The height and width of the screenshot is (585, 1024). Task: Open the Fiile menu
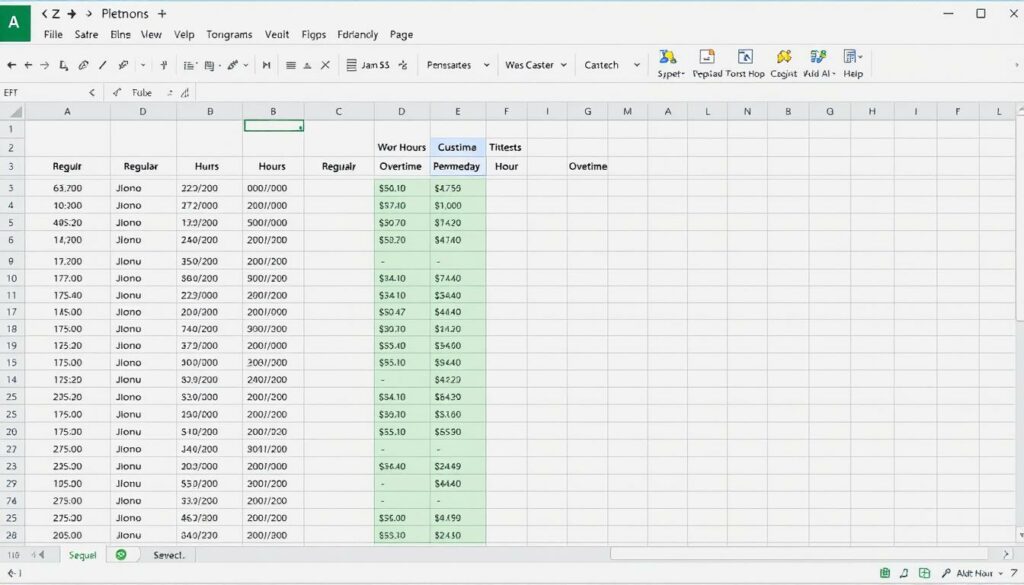point(53,35)
